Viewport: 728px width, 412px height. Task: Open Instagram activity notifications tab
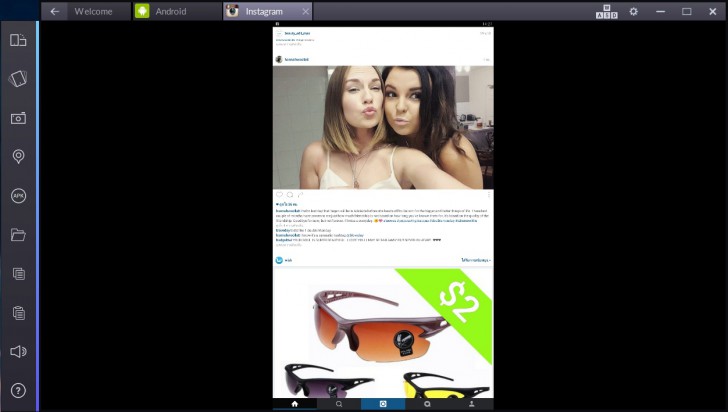coord(427,404)
